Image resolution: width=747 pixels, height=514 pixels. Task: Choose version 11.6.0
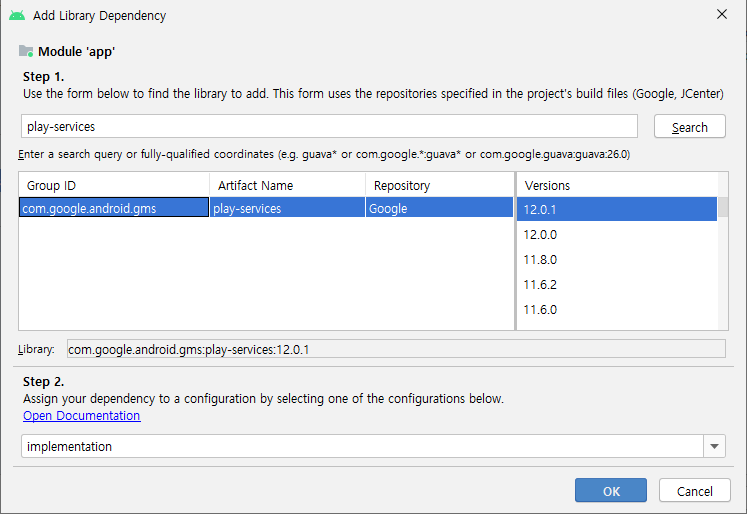click(617, 310)
